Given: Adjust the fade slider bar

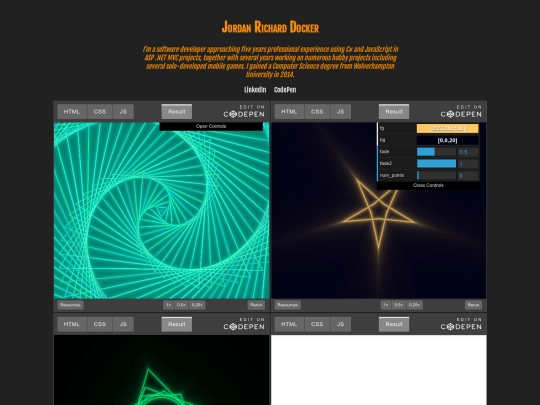Looking at the screenshot, I should [436, 152].
